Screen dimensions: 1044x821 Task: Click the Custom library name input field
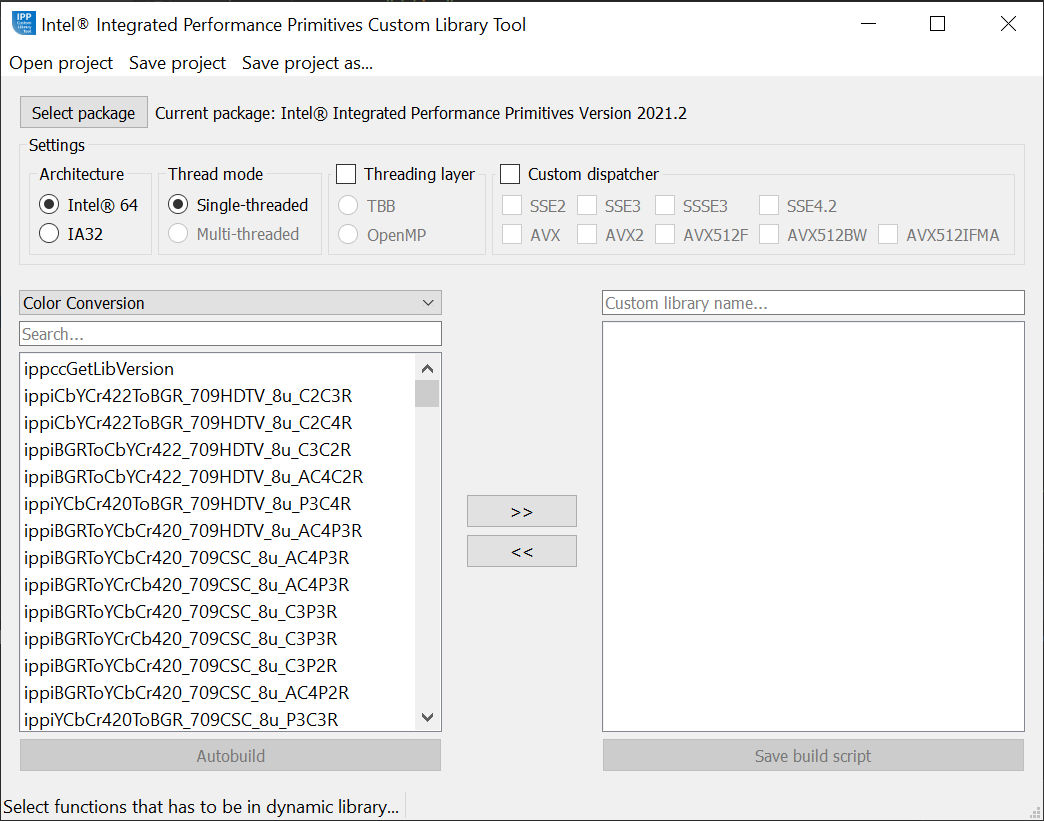(x=813, y=303)
